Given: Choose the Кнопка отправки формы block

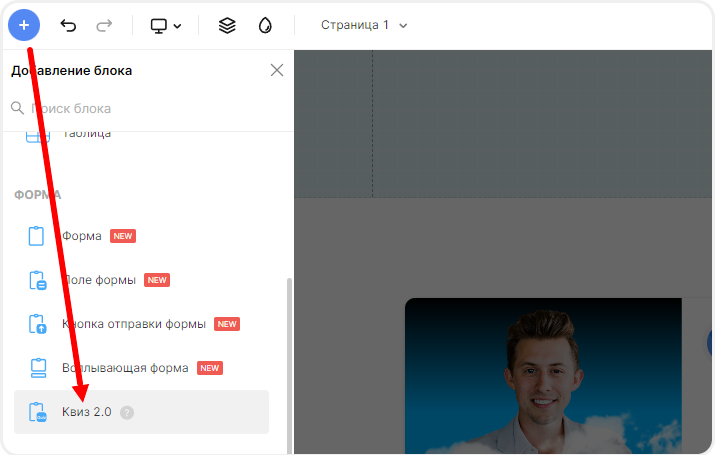Looking at the screenshot, I should pos(134,324).
